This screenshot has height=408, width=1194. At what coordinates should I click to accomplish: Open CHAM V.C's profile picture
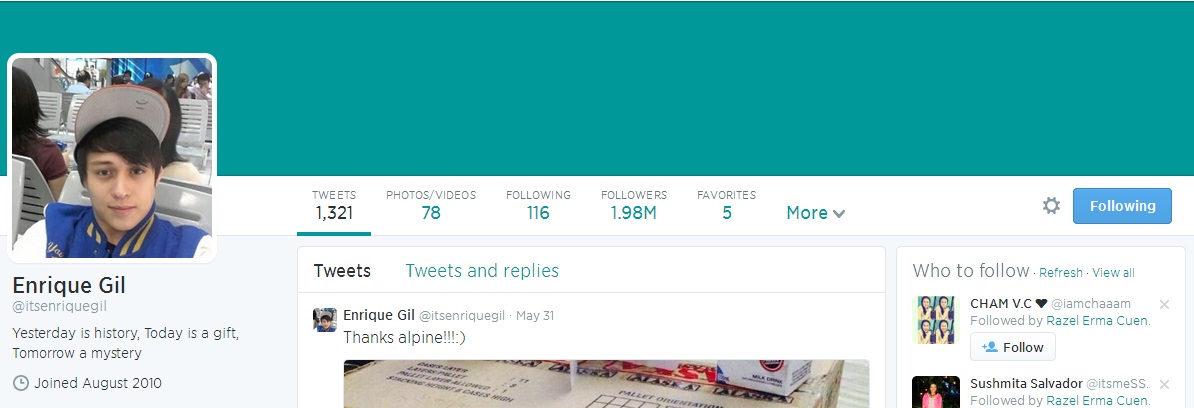(936, 320)
